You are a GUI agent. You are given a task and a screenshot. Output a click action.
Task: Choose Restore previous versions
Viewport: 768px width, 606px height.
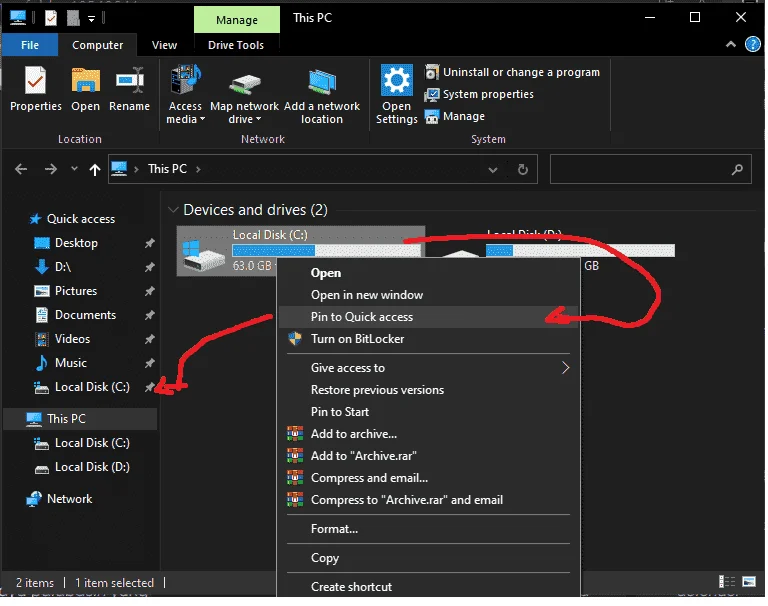tap(428, 390)
